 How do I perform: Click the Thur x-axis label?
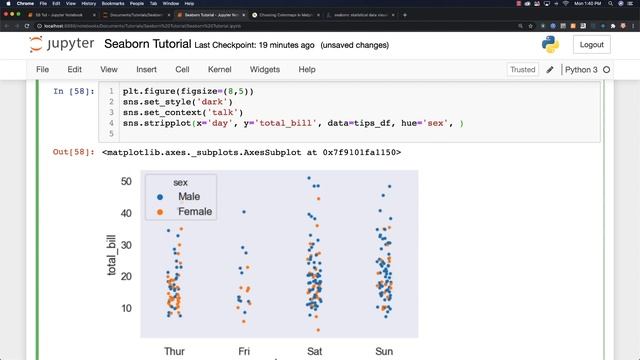coord(174,351)
